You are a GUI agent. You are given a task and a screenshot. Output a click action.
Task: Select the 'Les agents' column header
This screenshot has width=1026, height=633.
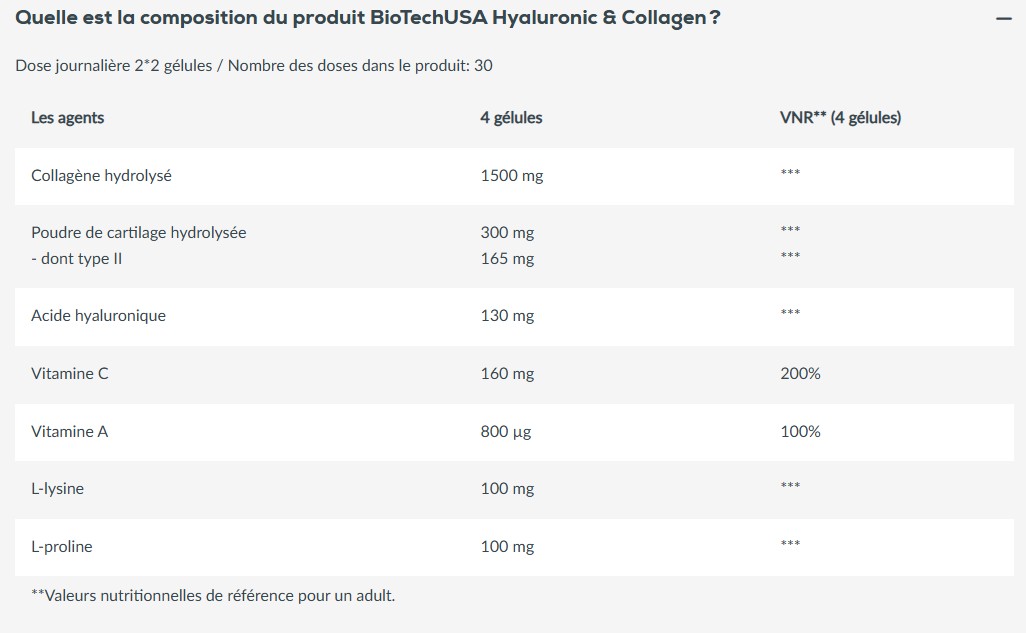coord(68,118)
